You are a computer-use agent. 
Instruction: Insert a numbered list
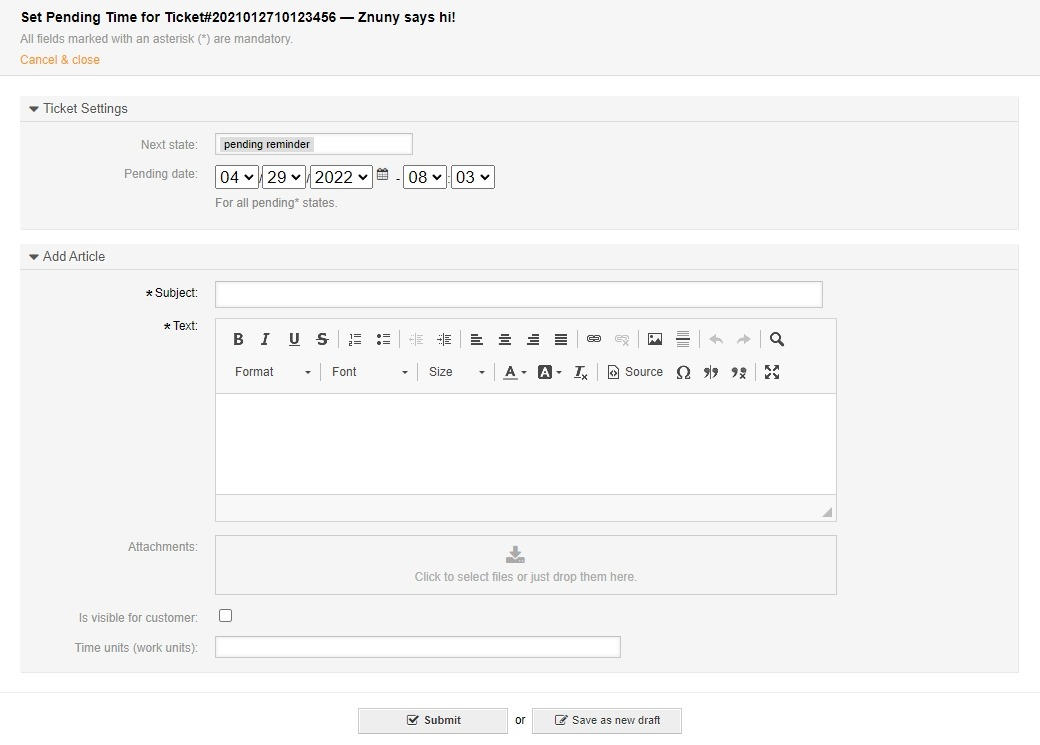coord(355,340)
